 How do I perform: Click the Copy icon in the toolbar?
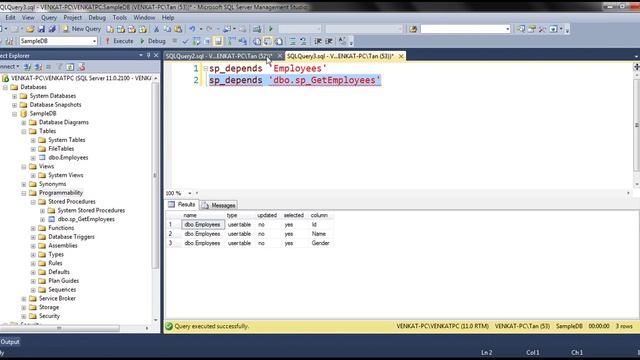167,29
